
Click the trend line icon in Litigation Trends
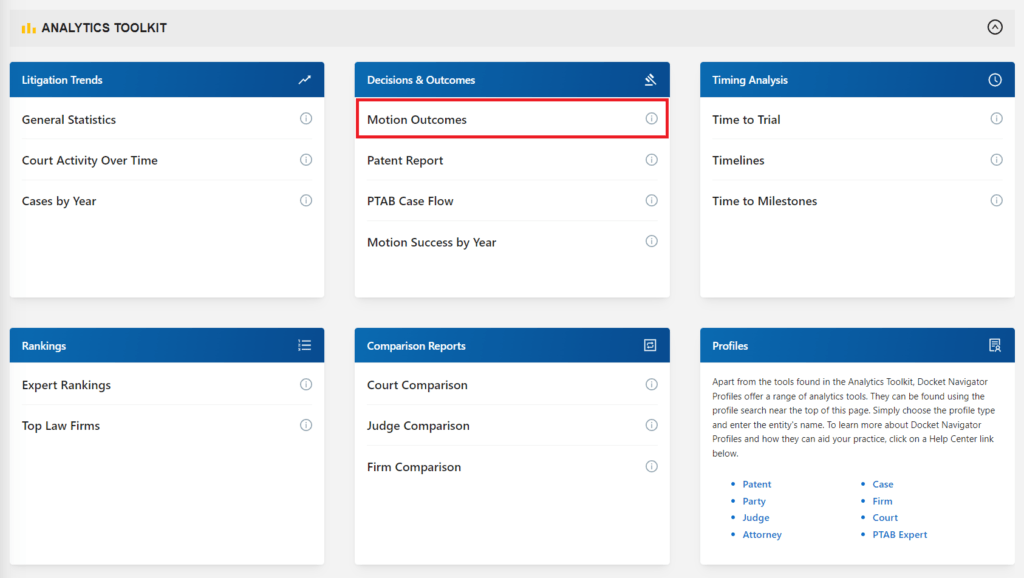[x=304, y=80]
